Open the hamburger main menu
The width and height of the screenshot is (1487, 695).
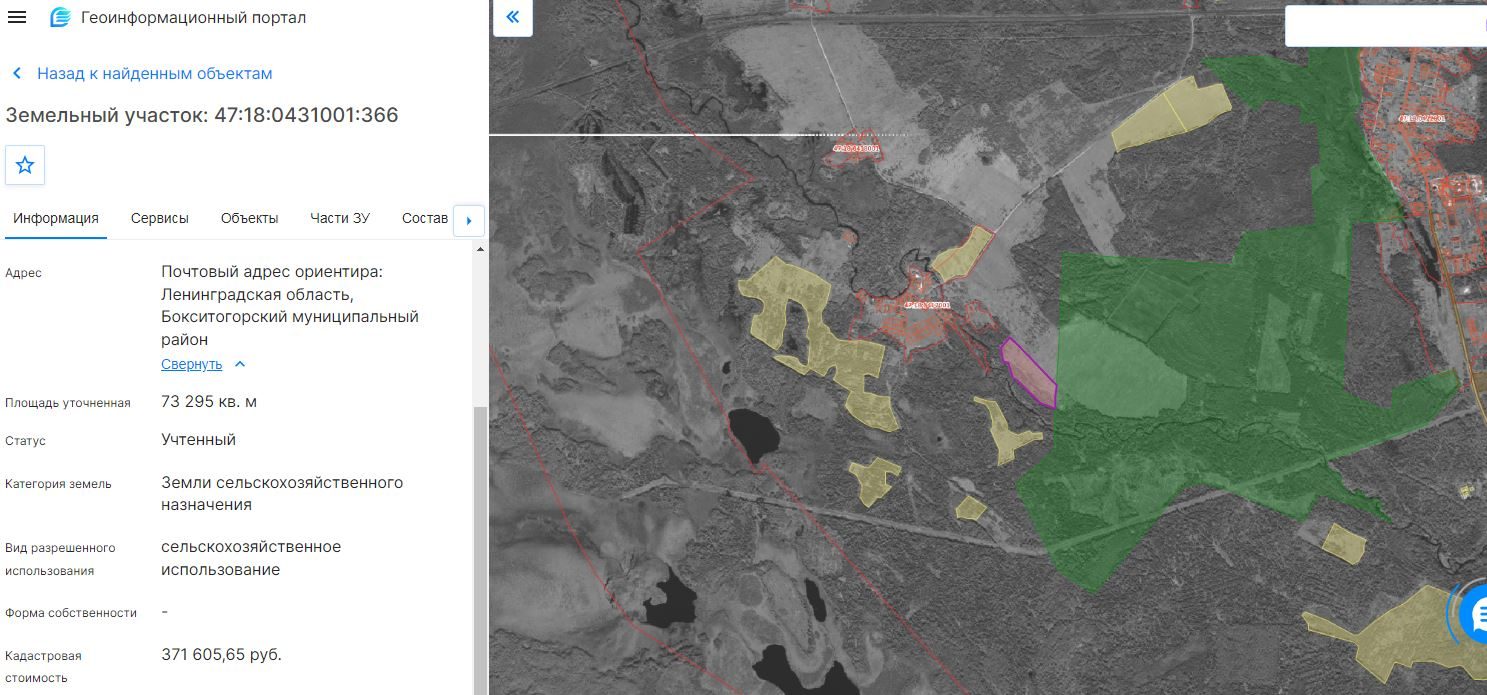point(17,17)
